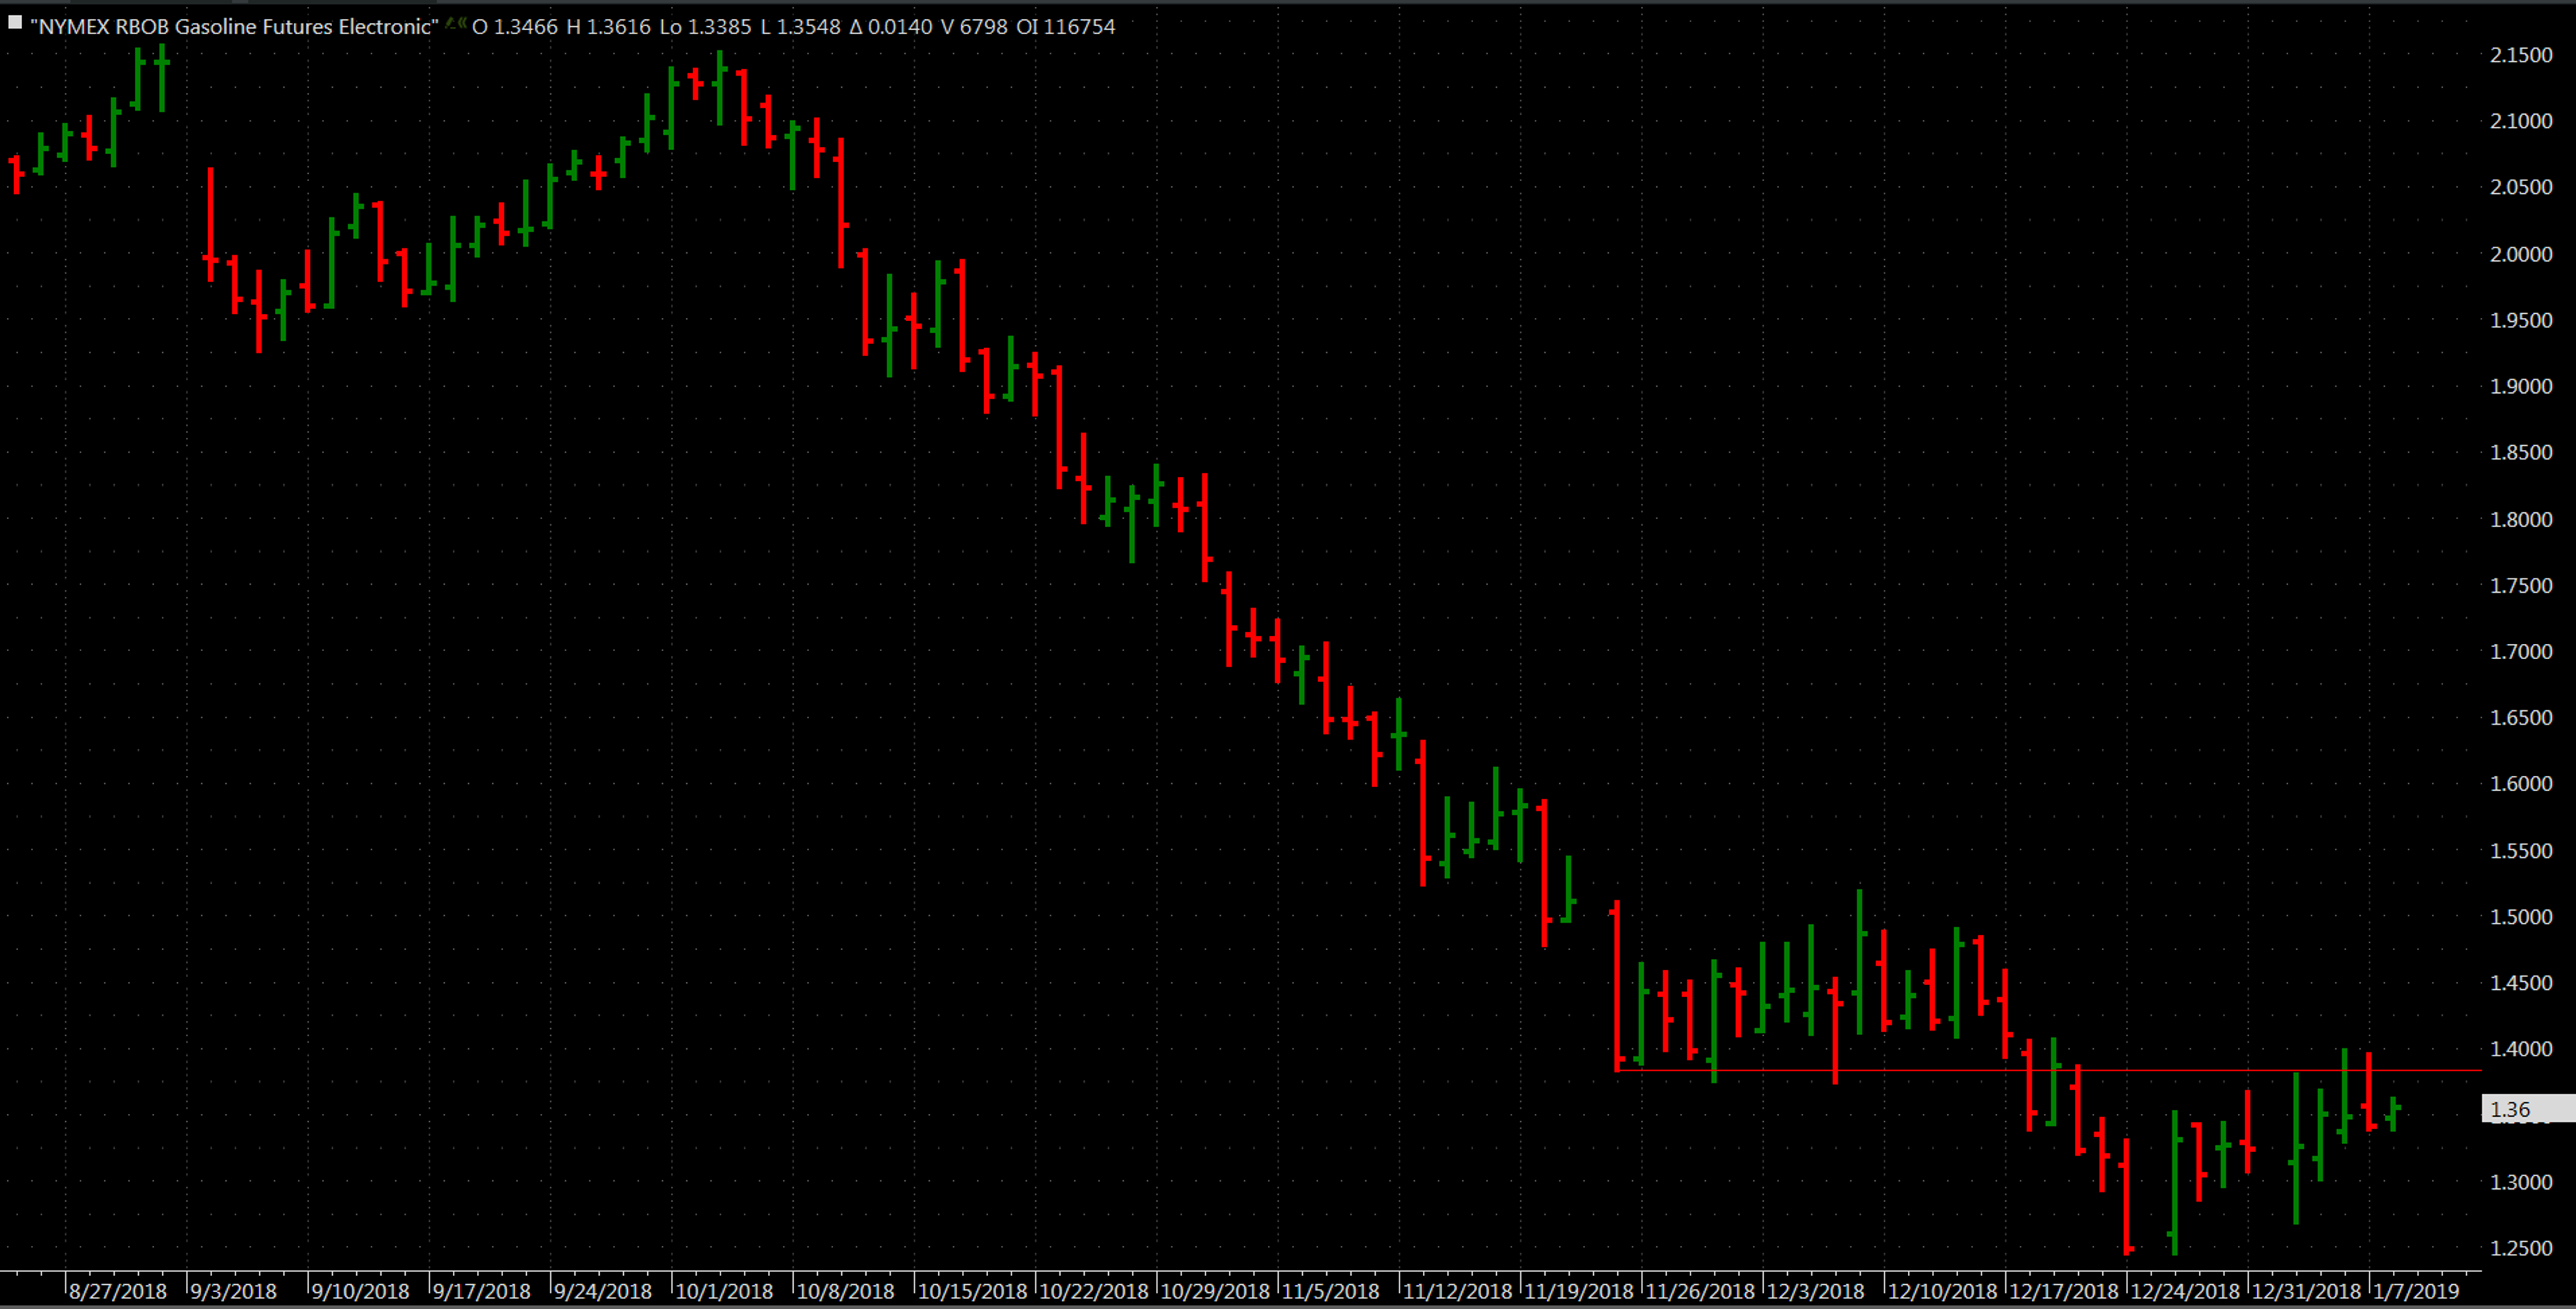Click the 2.0000 price axis label

2521,255
